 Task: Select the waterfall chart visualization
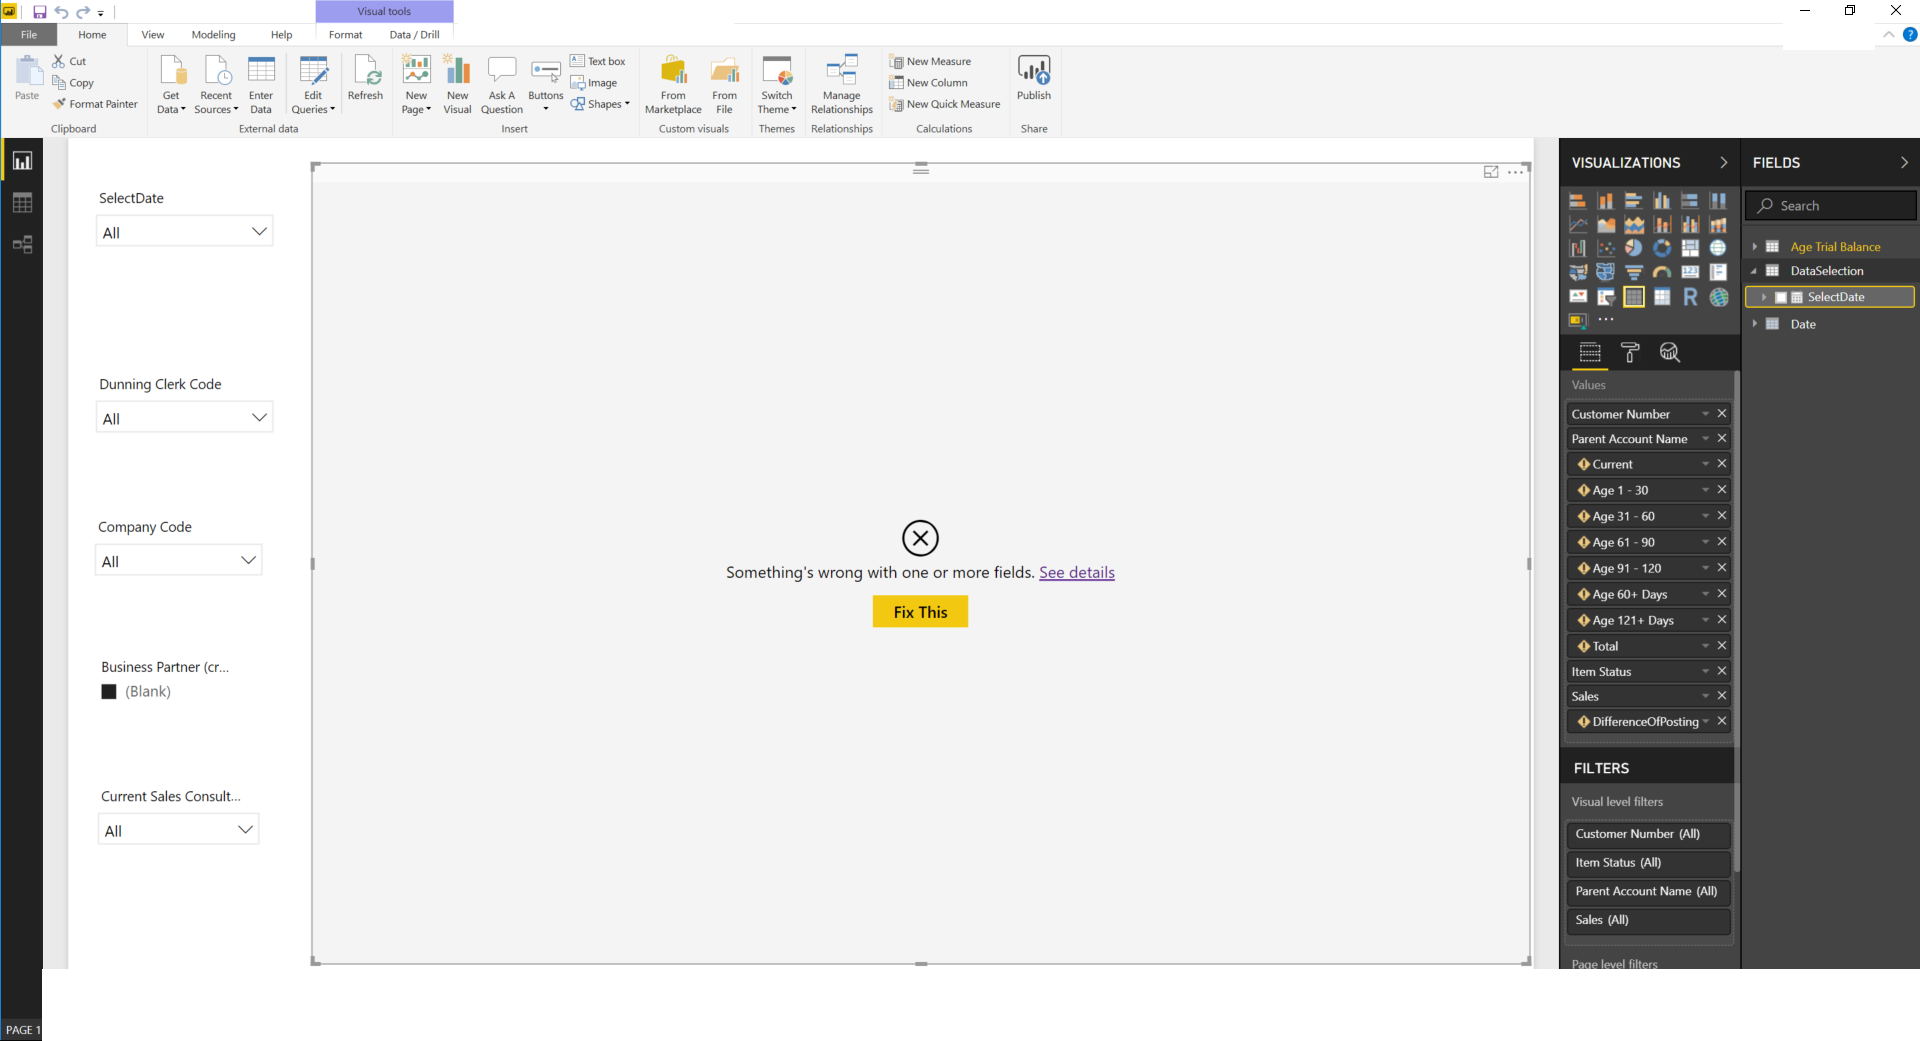click(1578, 248)
